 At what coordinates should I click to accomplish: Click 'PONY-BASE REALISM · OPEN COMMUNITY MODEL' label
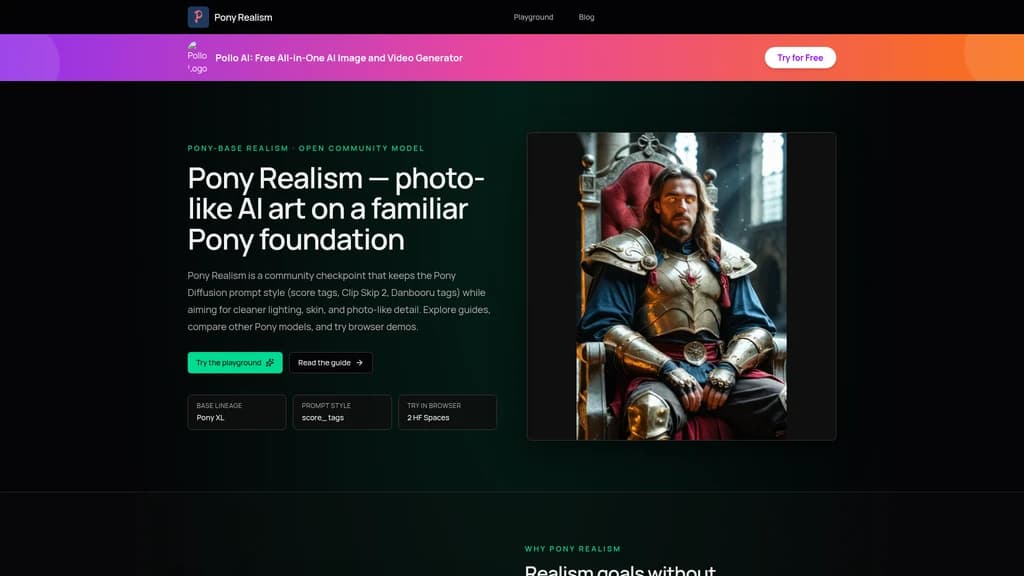tap(306, 148)
